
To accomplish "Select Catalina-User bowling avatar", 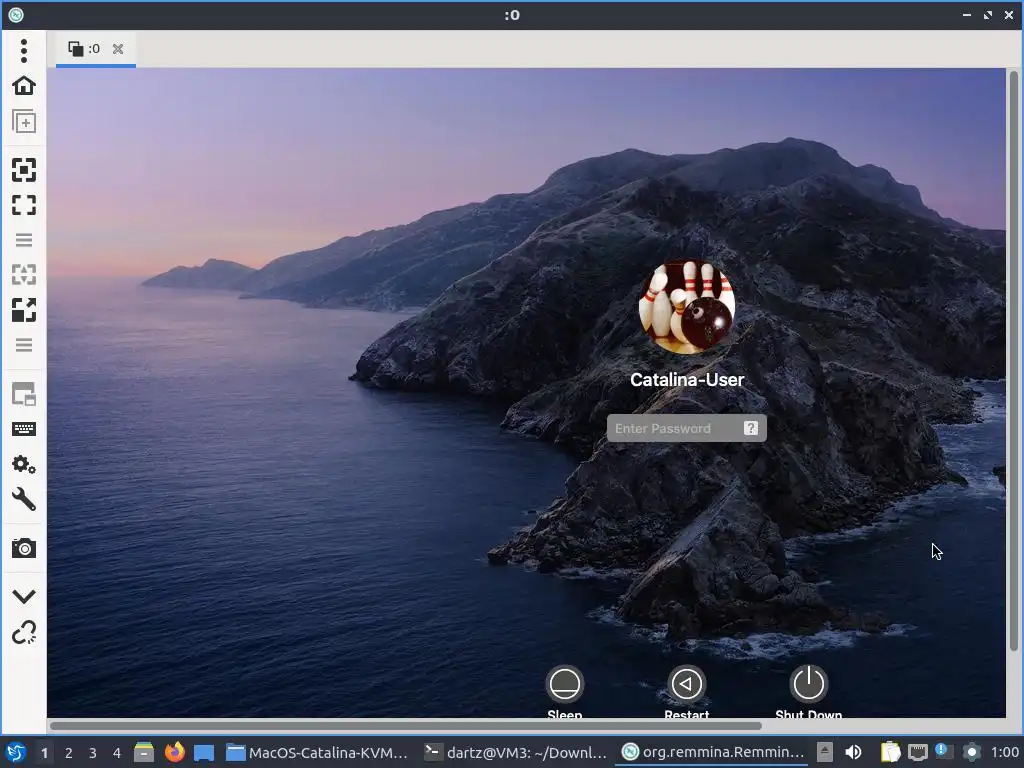I will point(686,307).
